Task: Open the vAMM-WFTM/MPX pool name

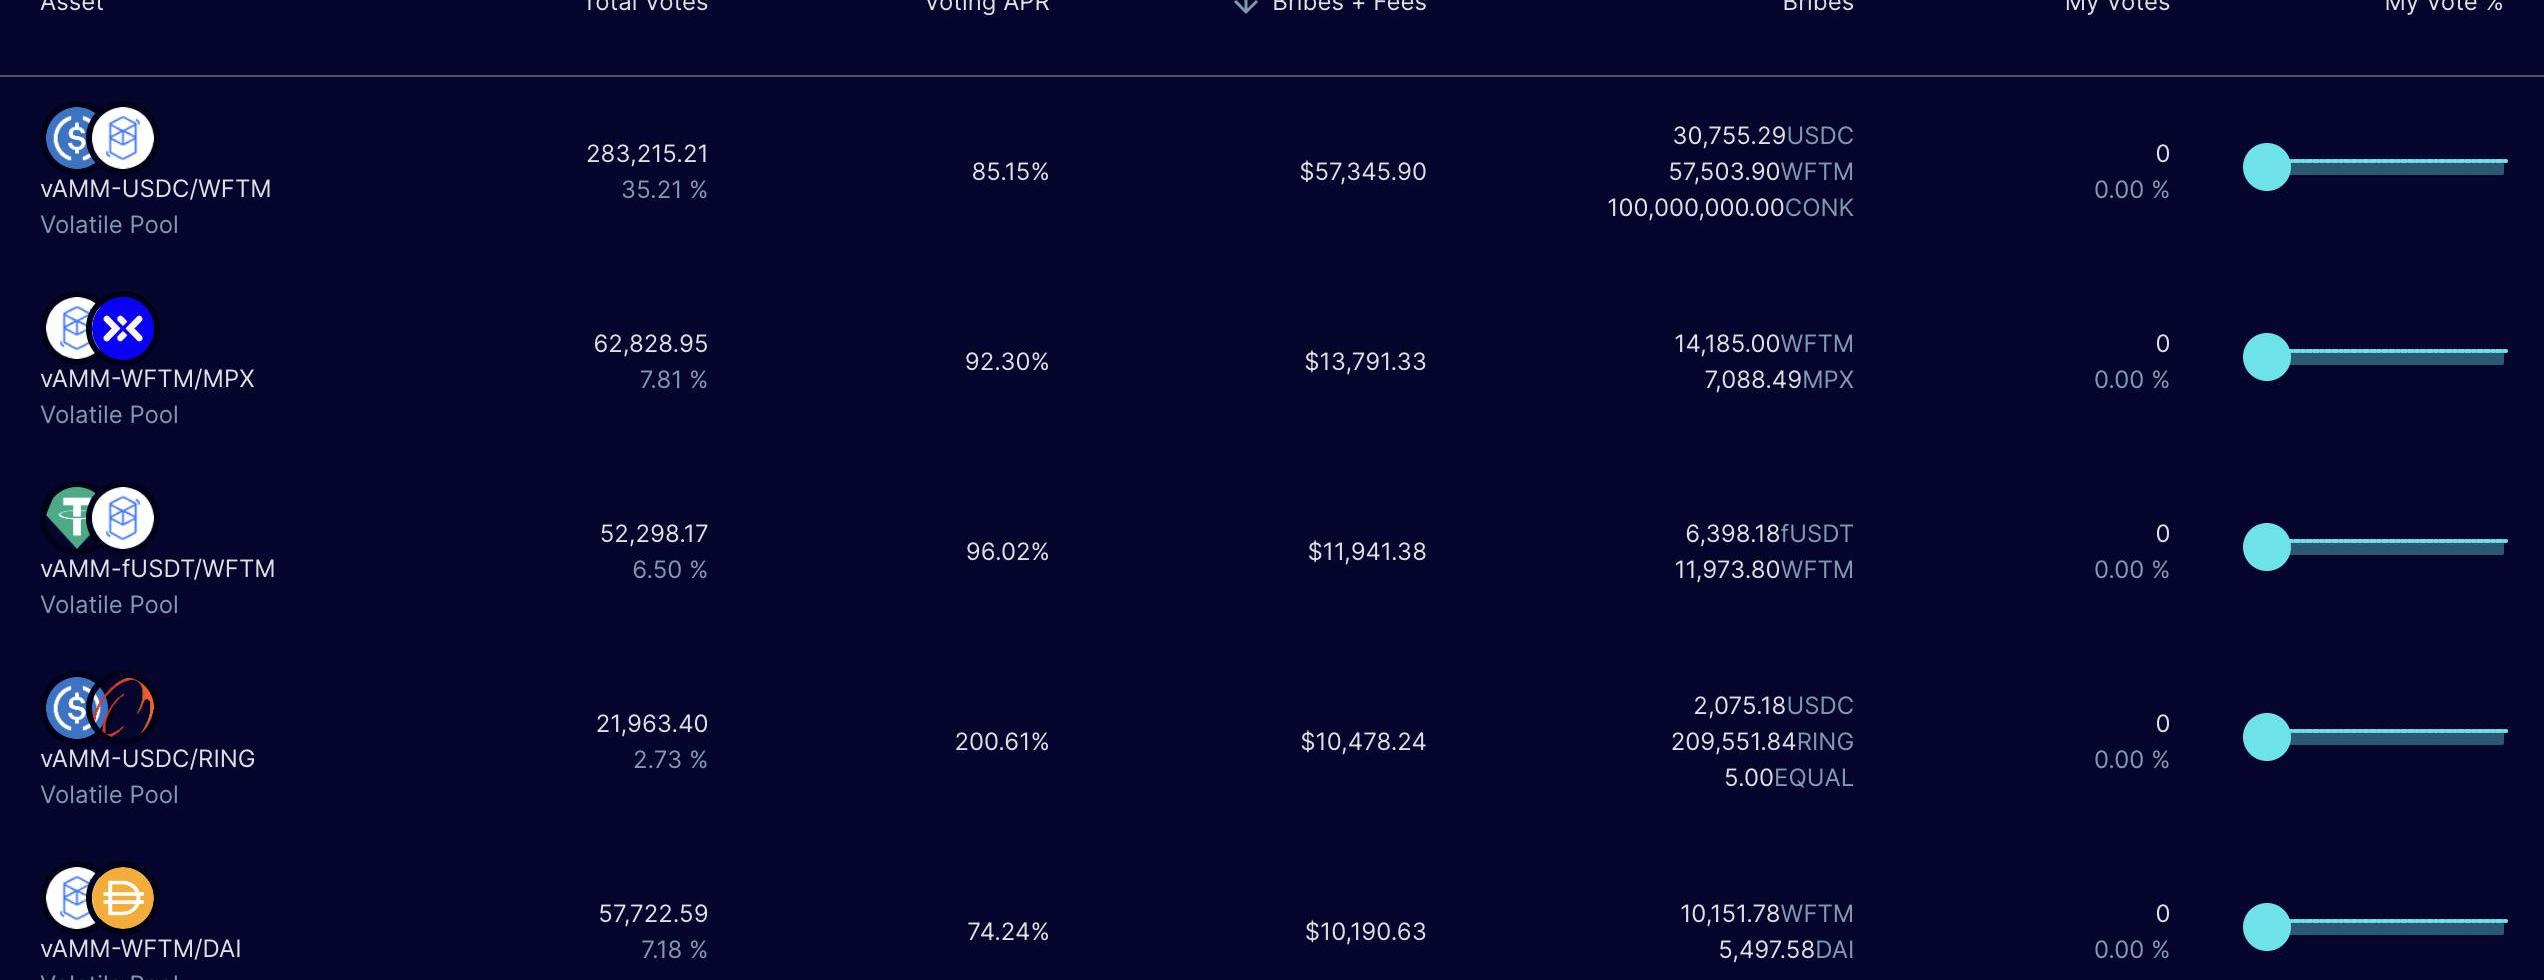Action: 148,379
